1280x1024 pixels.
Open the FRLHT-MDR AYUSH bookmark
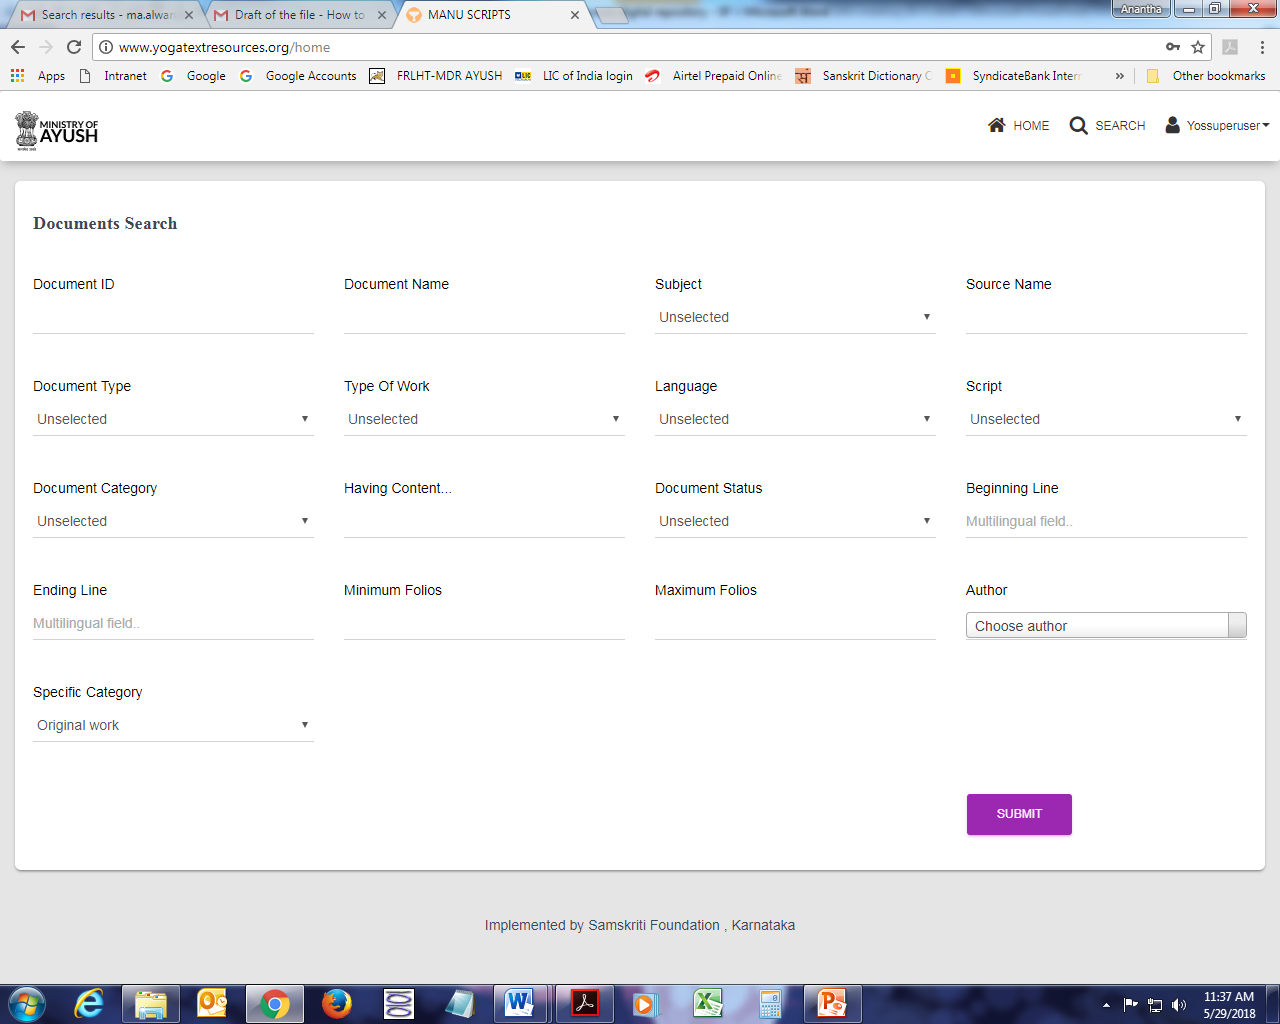point(448,76)
